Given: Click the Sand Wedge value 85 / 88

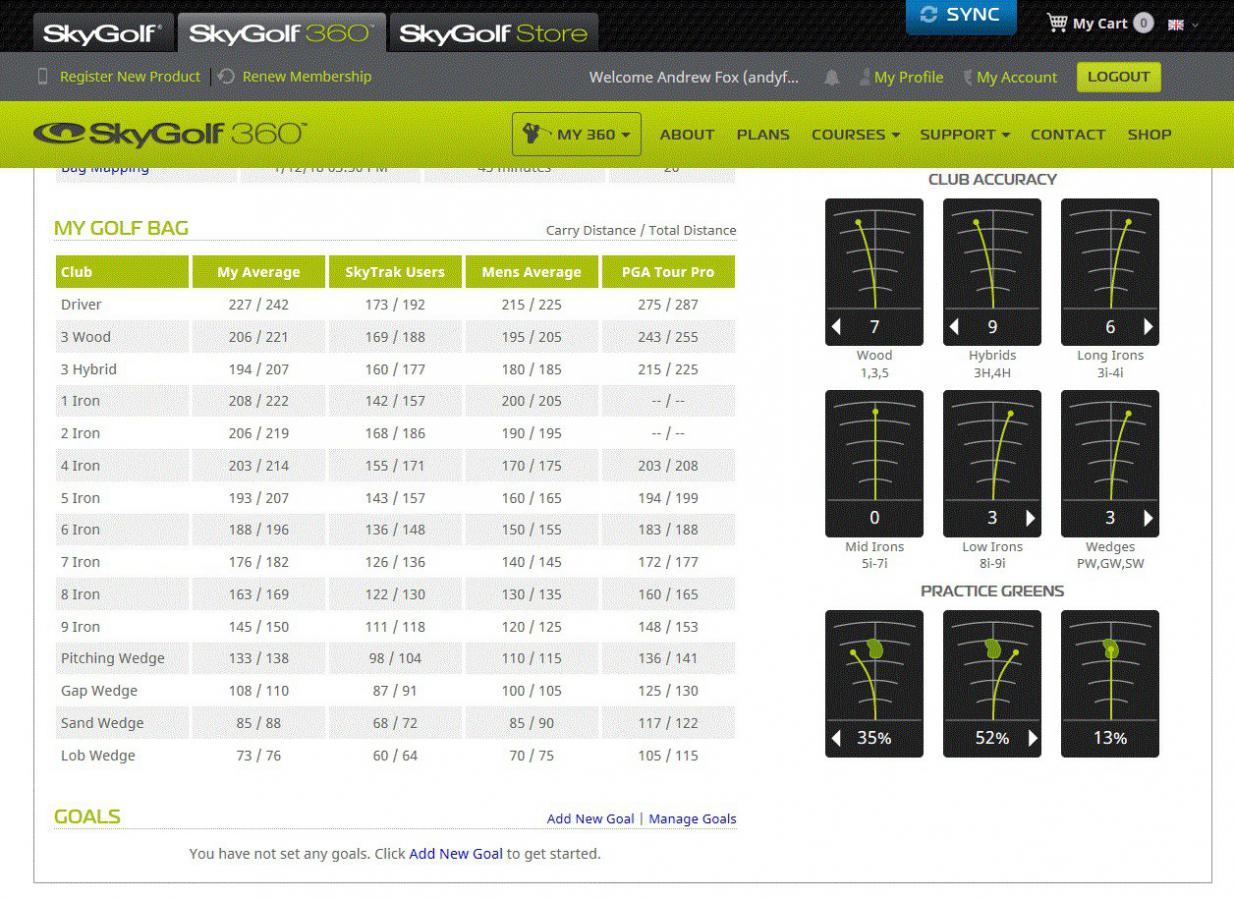Looking at the screenshot, I should 258,723.
